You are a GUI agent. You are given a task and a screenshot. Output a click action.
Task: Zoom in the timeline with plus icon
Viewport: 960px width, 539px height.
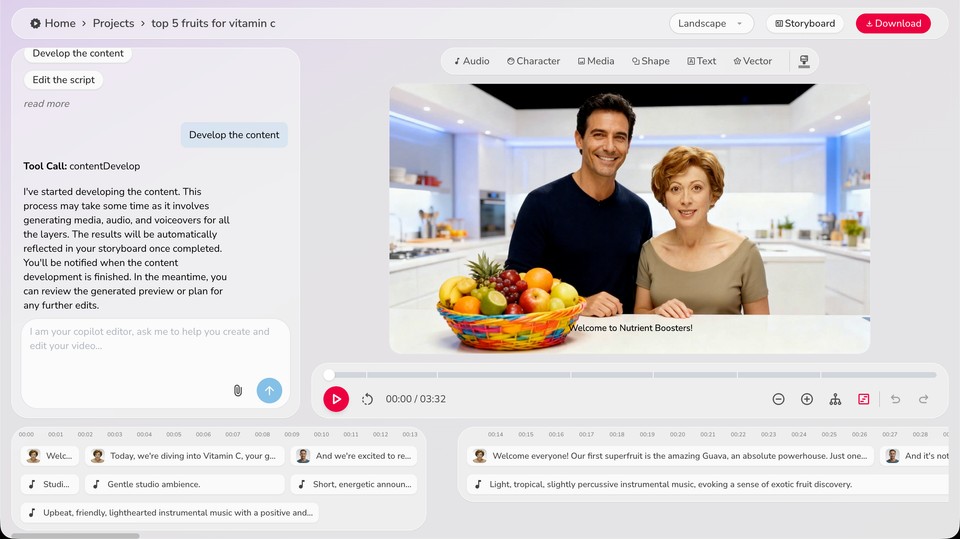click(807, 399)
